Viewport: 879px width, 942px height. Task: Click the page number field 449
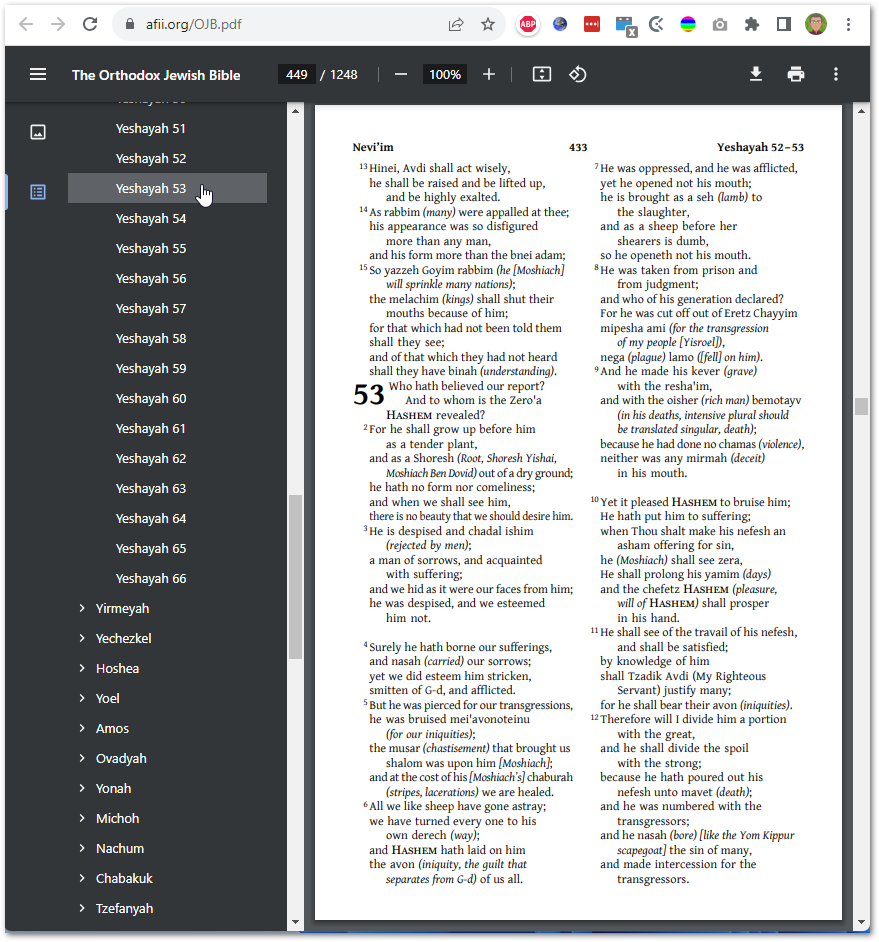pos(297,74)
